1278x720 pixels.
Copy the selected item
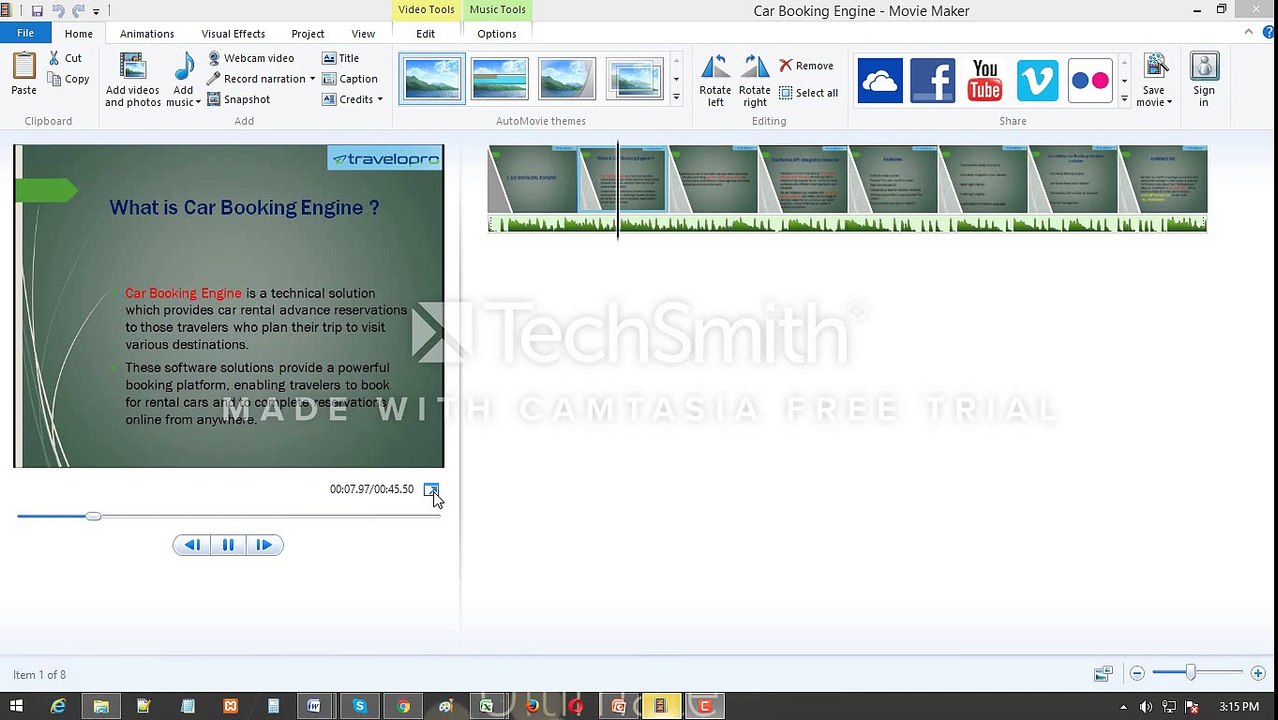pos(68,79)
